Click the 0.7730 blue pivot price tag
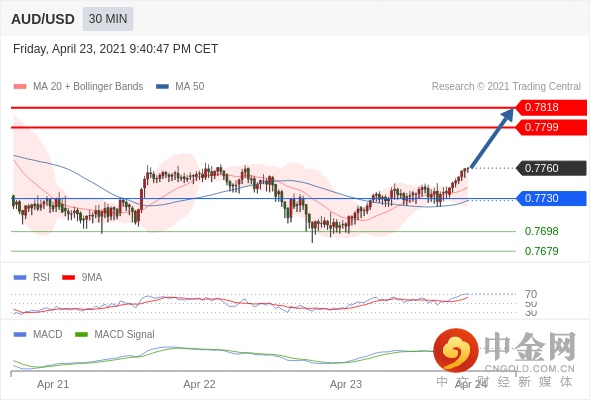The width and height of the screenshot is (590, 400). (x=551, y=198)
